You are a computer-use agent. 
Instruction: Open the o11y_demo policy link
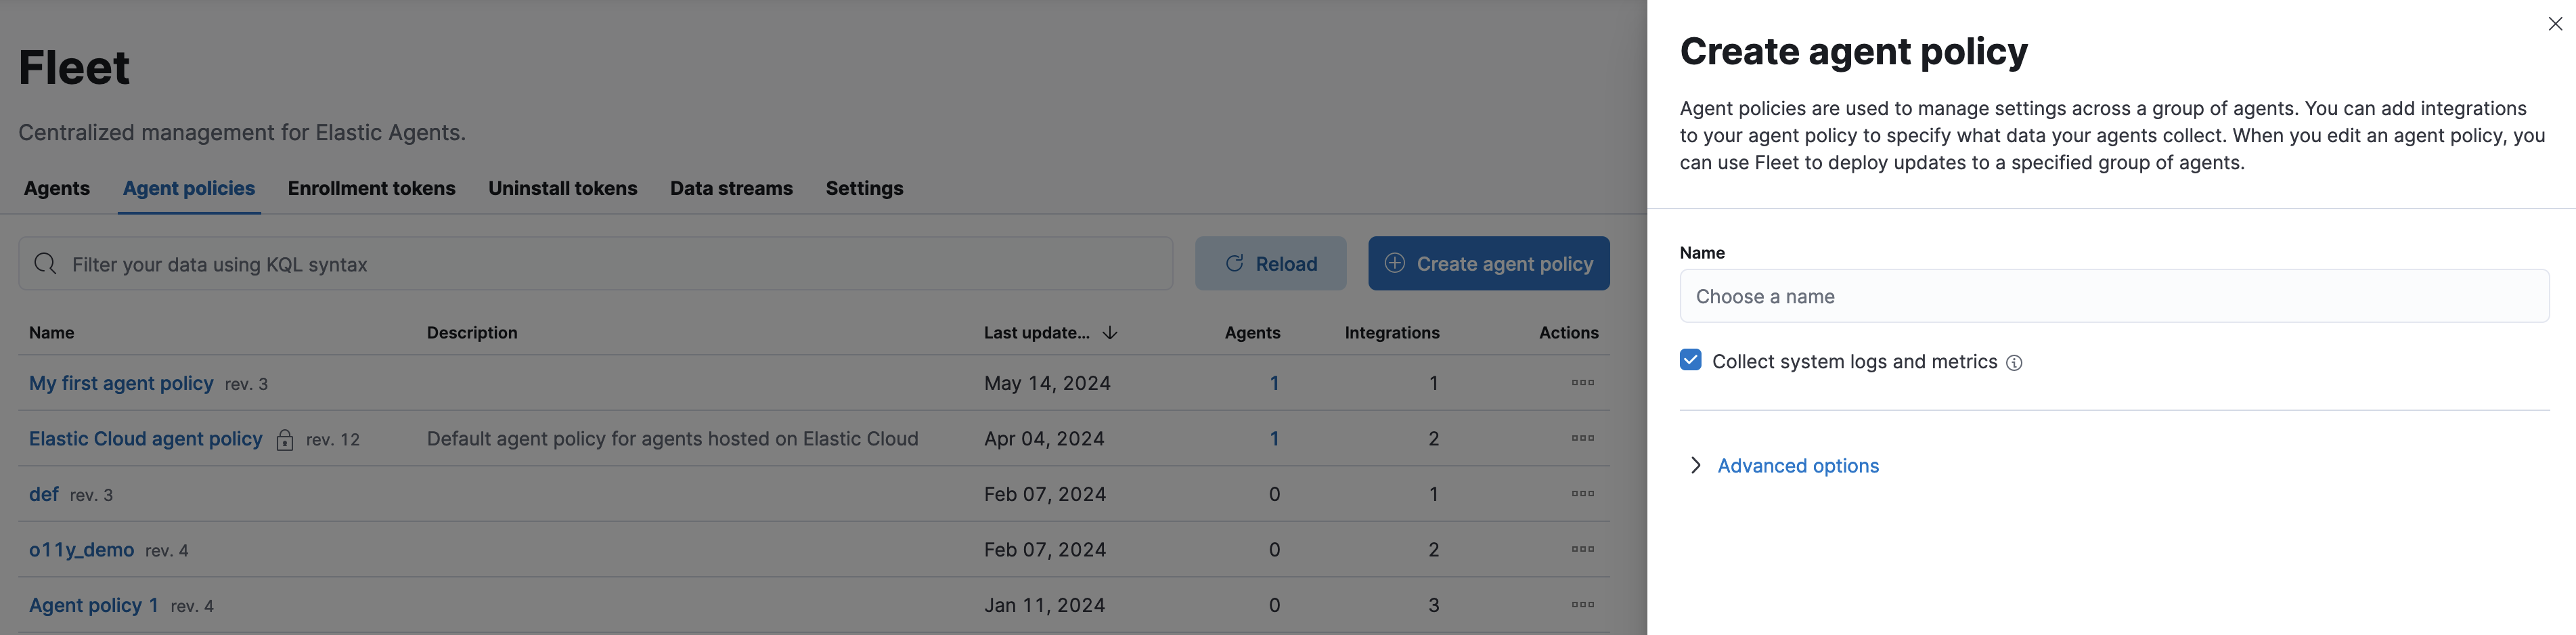click(81, 550)
